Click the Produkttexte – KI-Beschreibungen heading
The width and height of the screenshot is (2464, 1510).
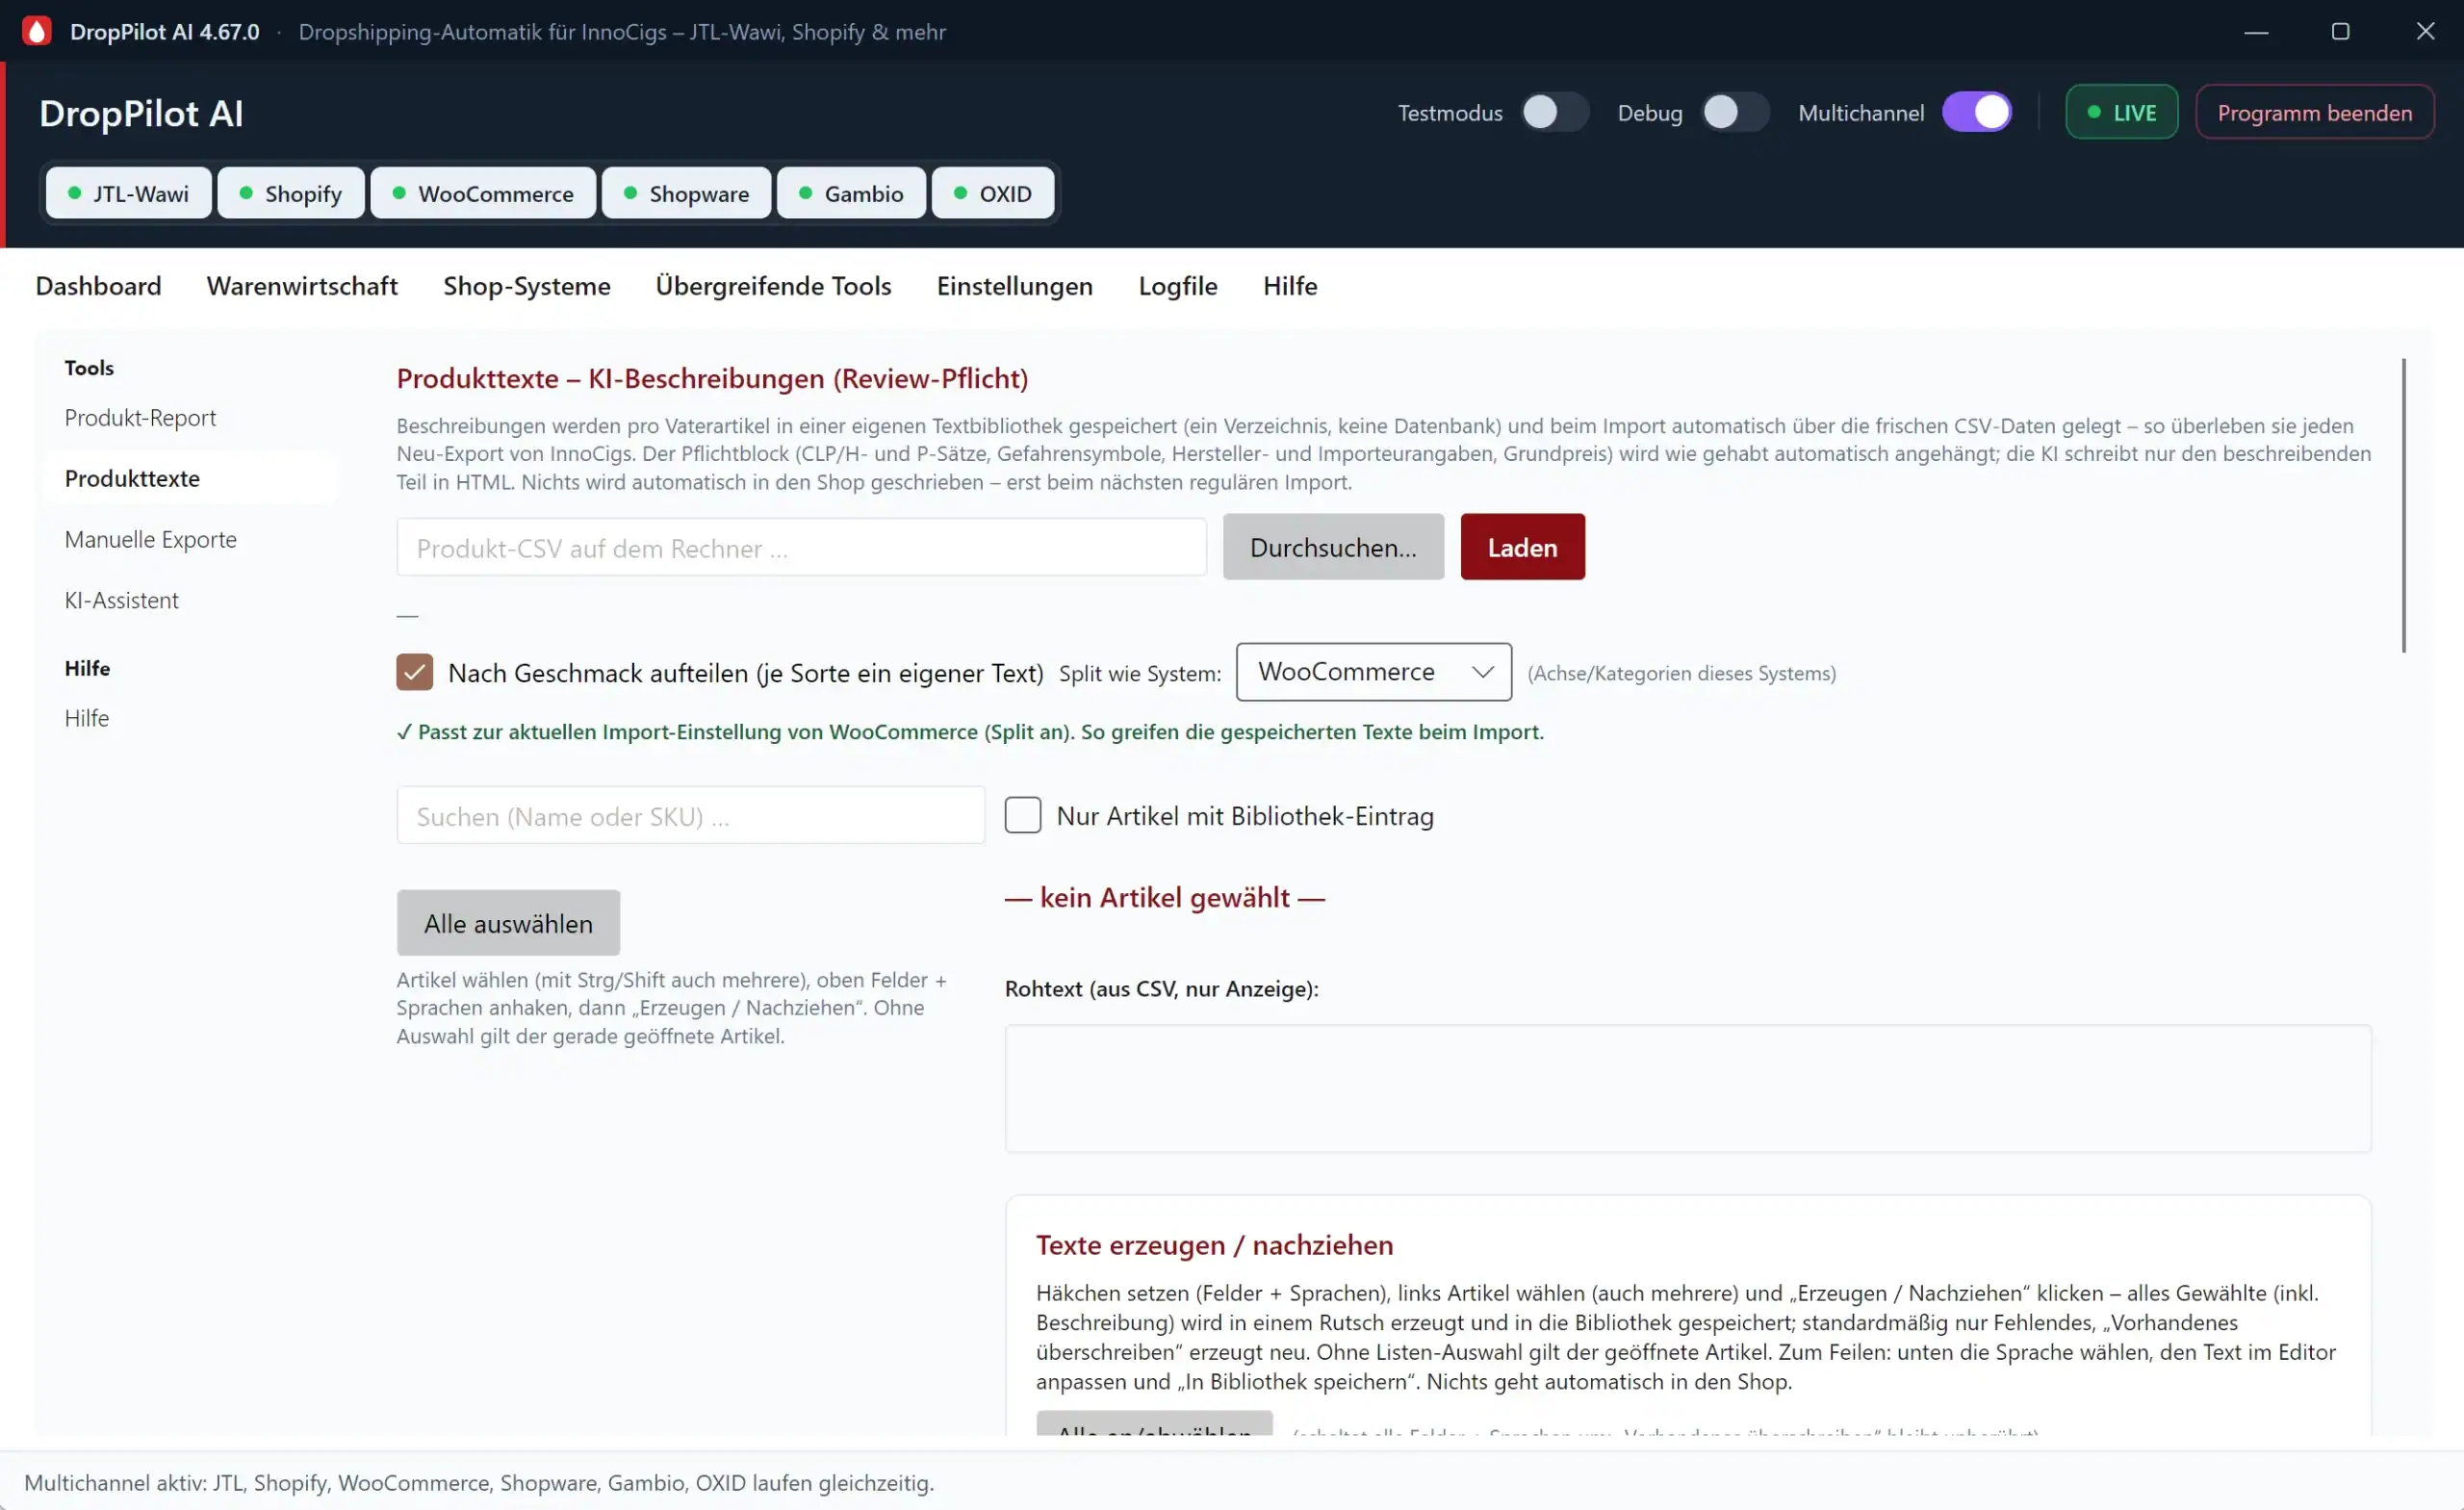[712, 379]
